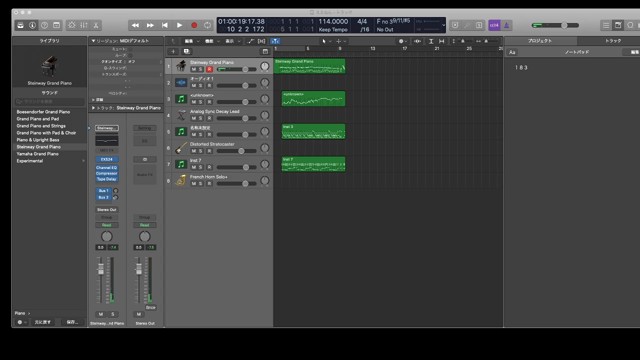Solo the Steinway Grand Piano track
This screenshot has height=360, width=640.
pos(200,69)
